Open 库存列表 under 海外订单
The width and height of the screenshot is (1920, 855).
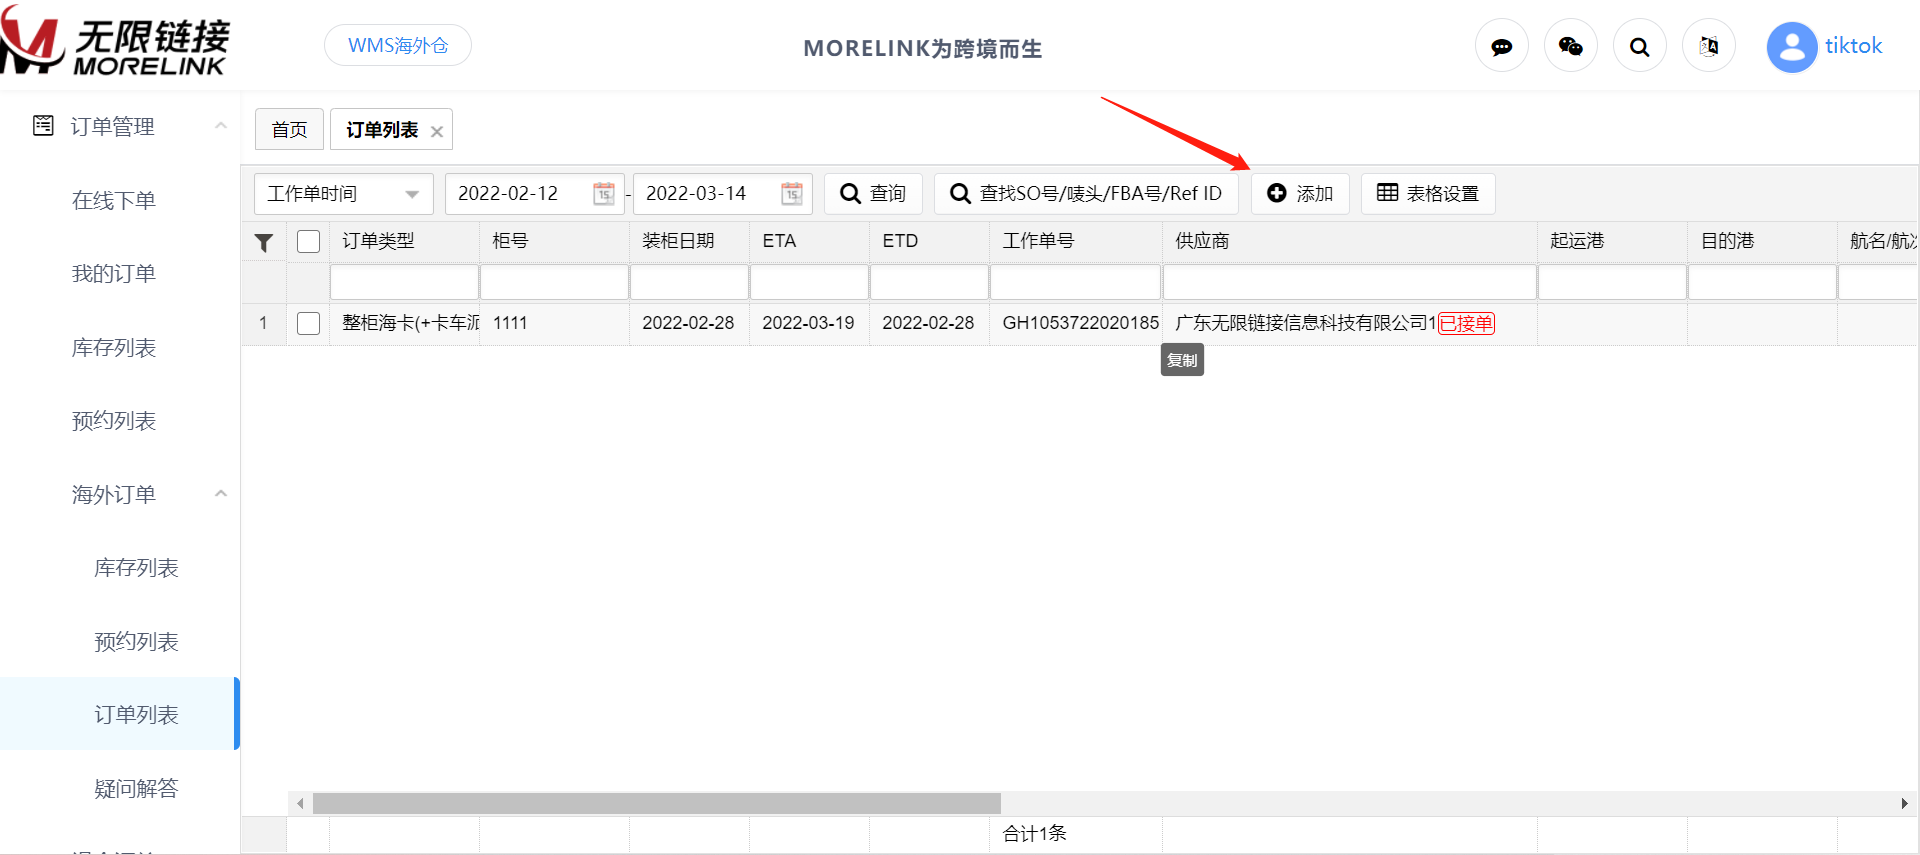click(136, 567)
